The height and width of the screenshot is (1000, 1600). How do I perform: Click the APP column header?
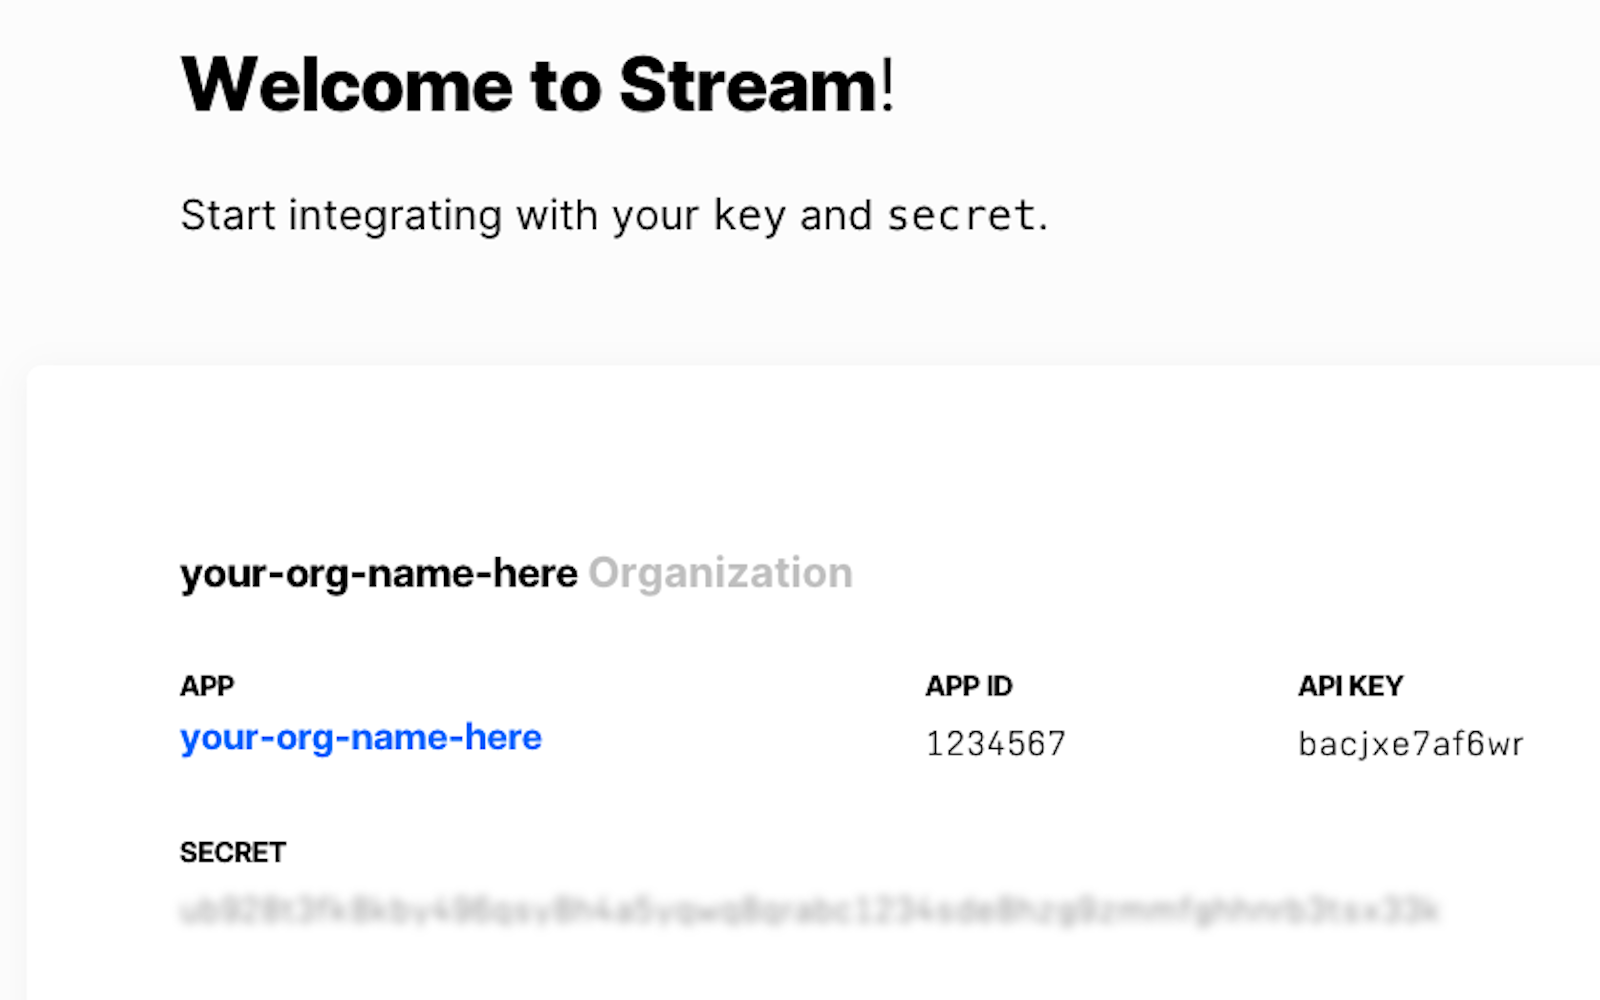[x=206, y=686]
